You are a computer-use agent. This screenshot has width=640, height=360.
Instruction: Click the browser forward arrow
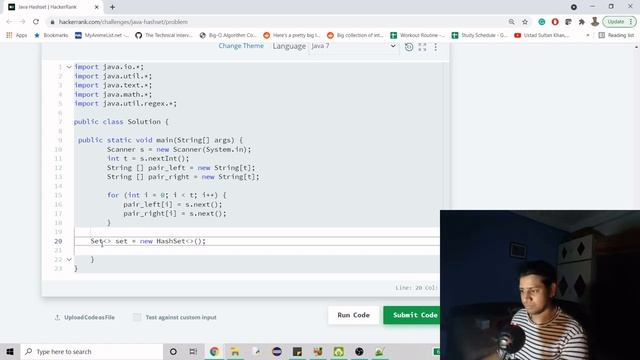(x=22, y=22)
